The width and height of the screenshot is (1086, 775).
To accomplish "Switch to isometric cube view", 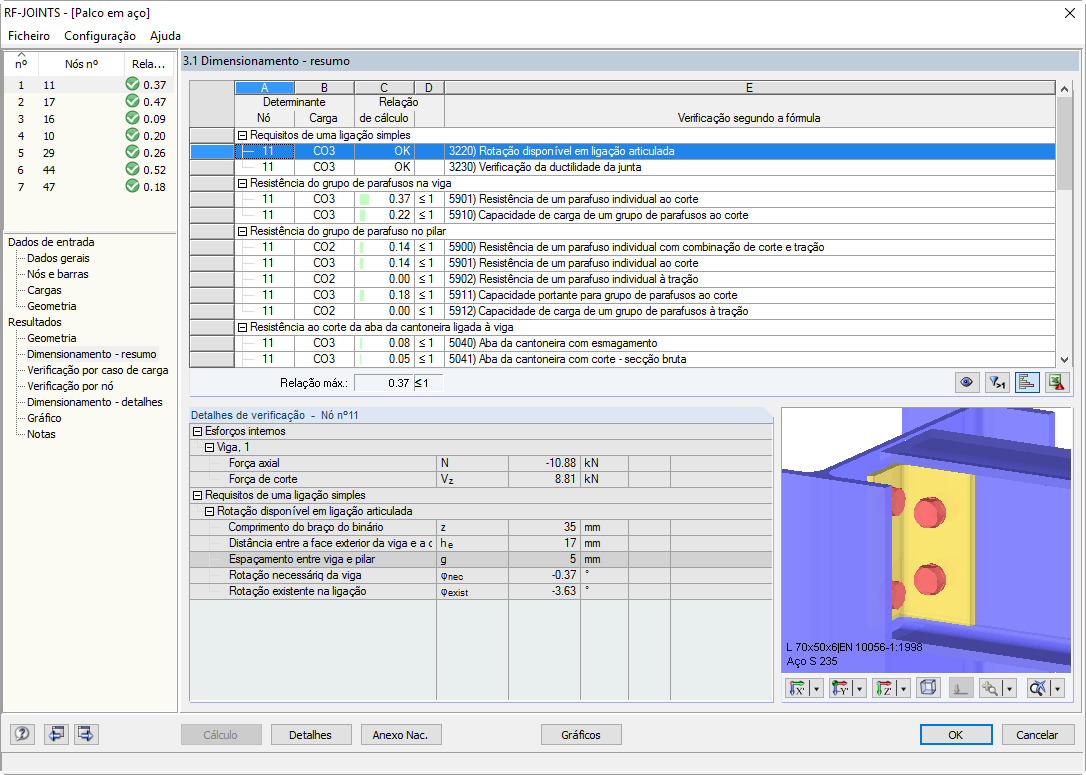I will click(x=928, y=688).
